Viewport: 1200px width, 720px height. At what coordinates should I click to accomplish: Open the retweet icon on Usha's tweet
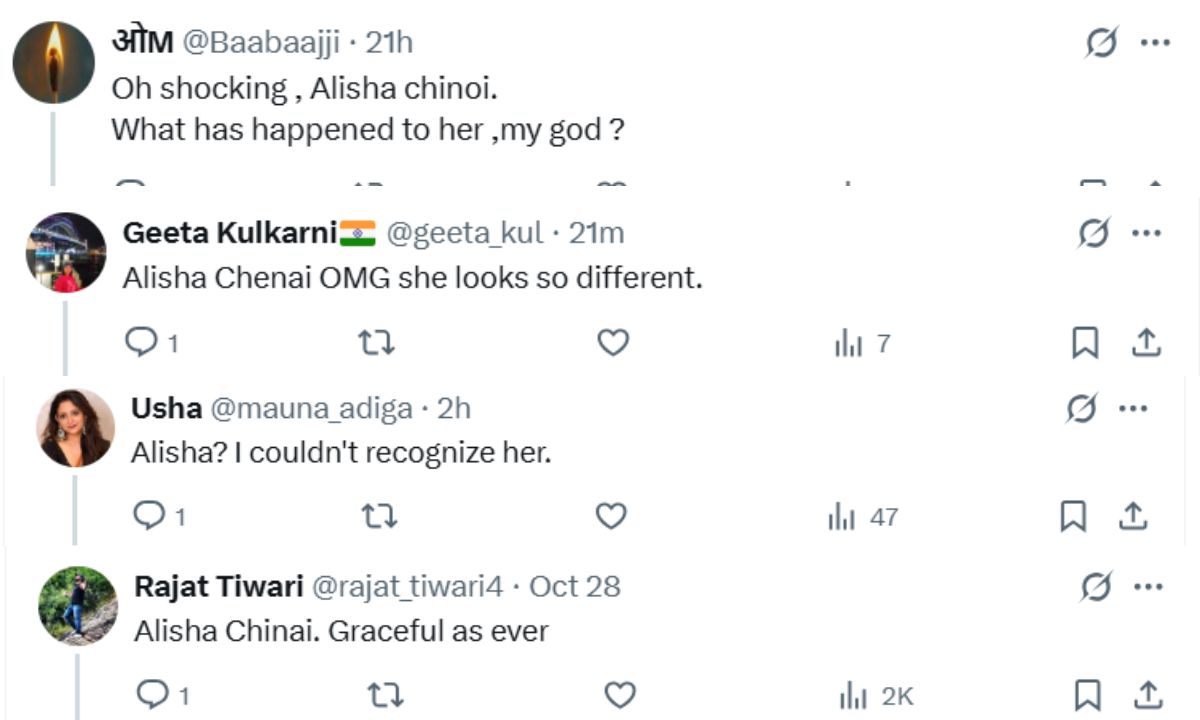(378, 516)
